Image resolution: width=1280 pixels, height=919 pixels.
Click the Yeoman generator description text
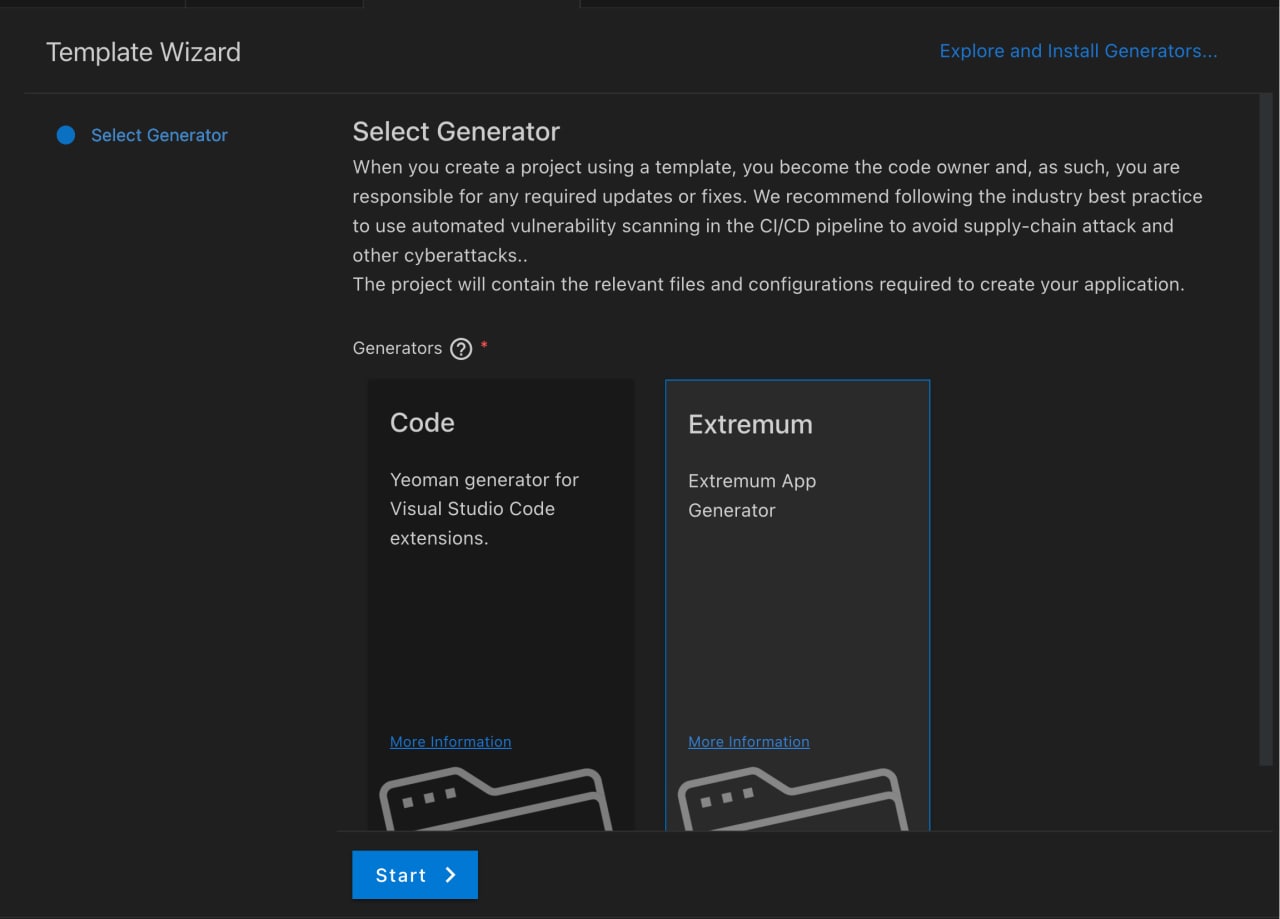484,508
